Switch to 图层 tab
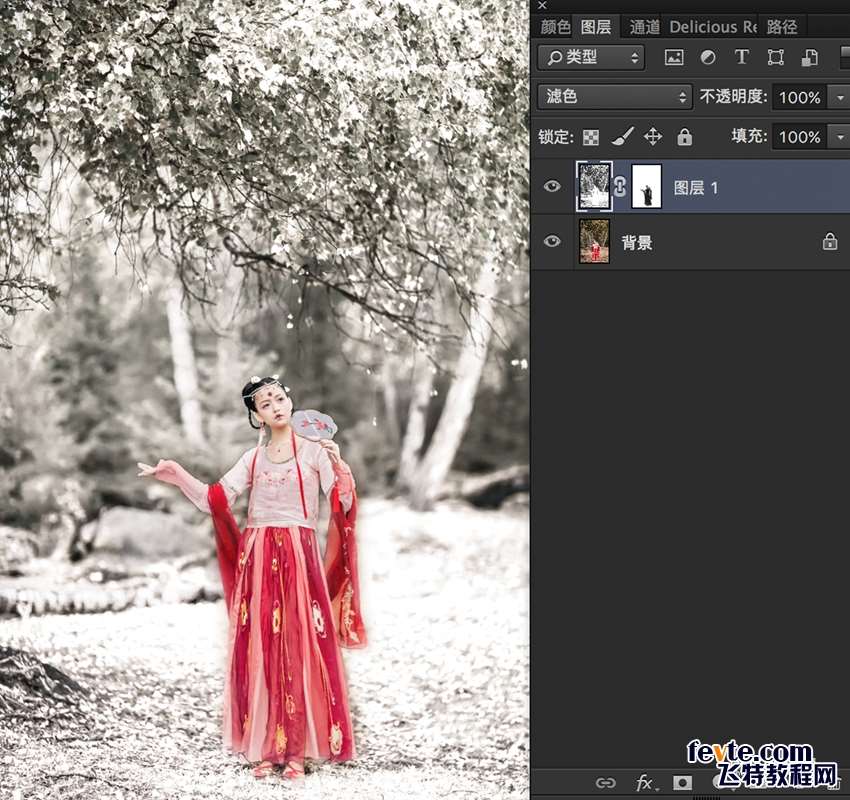Image resolution: width=850 pixels, height=800 pixels. coord(596,27)
